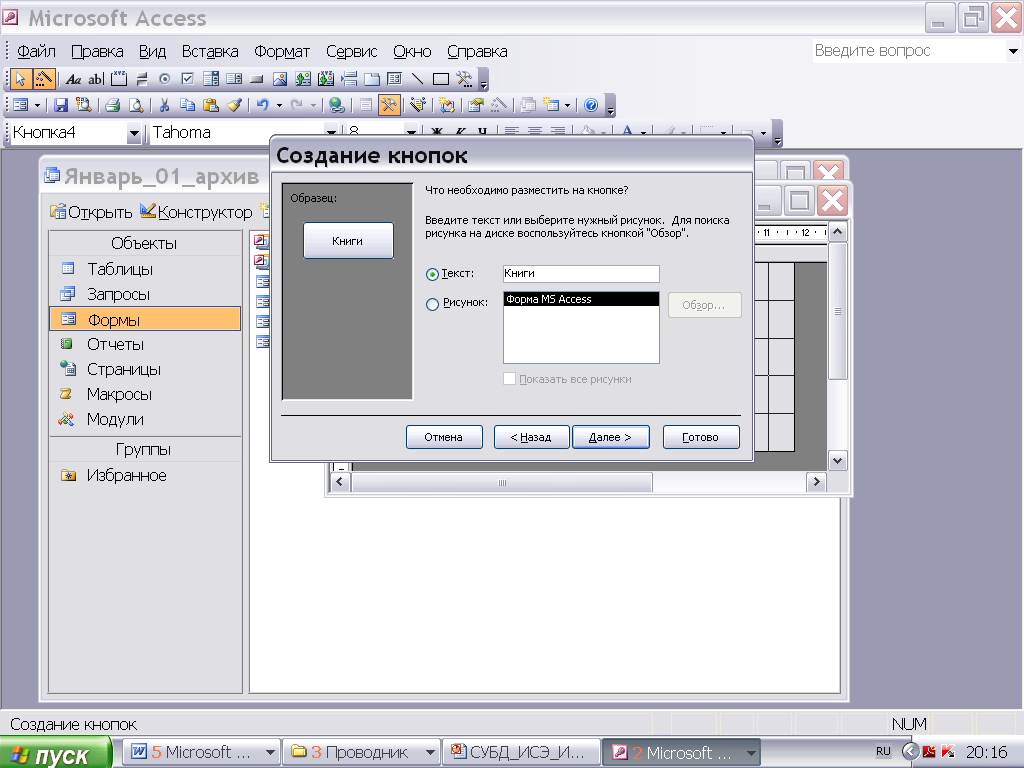The height and width of the screenshot is (768, 1024).
Task: Click Открыть in database window
Action: [91, 212]
